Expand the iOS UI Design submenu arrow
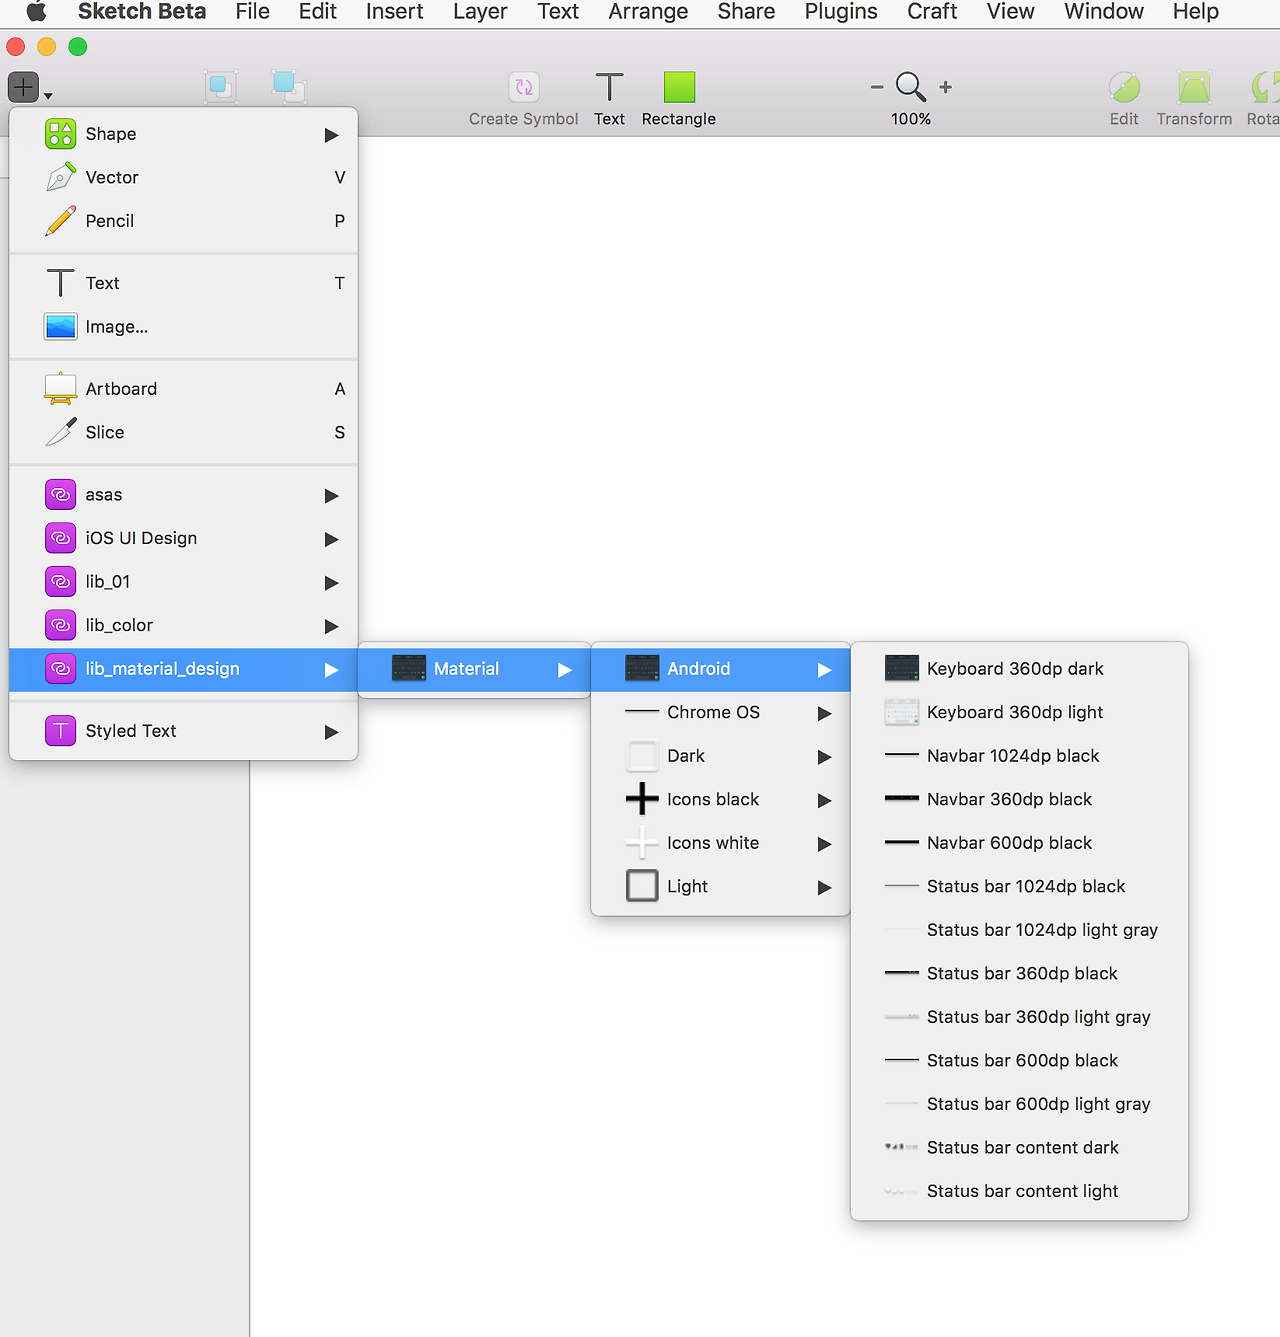 [331, 539]
